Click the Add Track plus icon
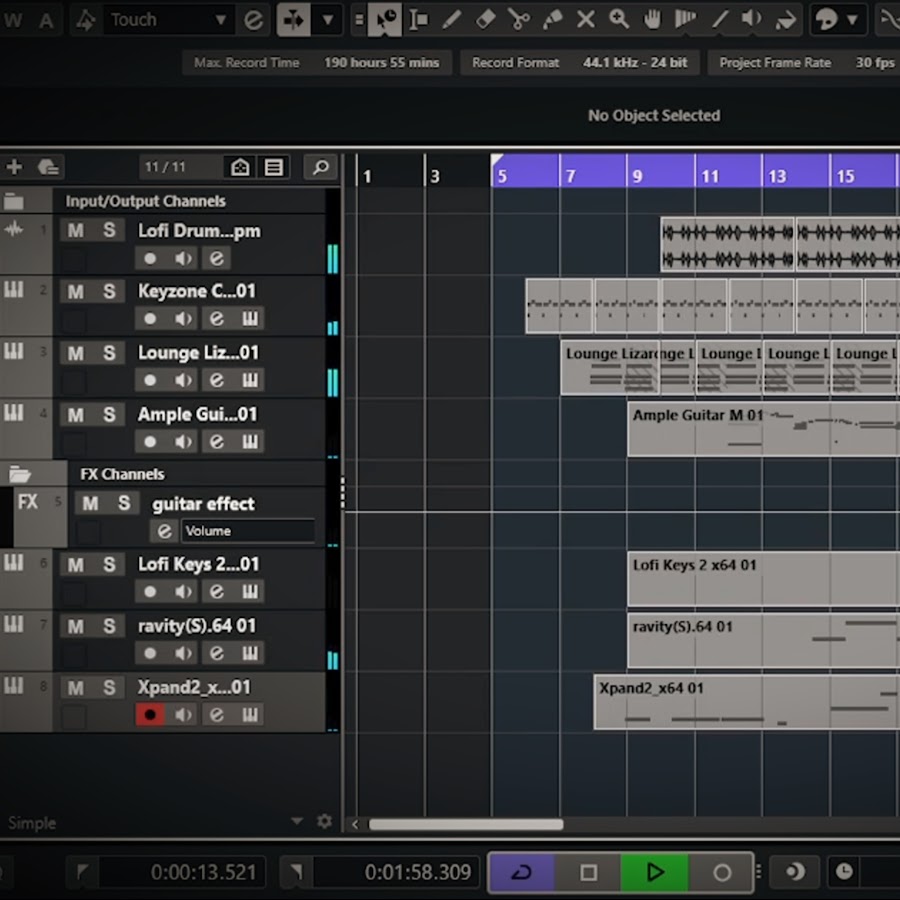This screenshot has width=900, height=900. [14, 167]
